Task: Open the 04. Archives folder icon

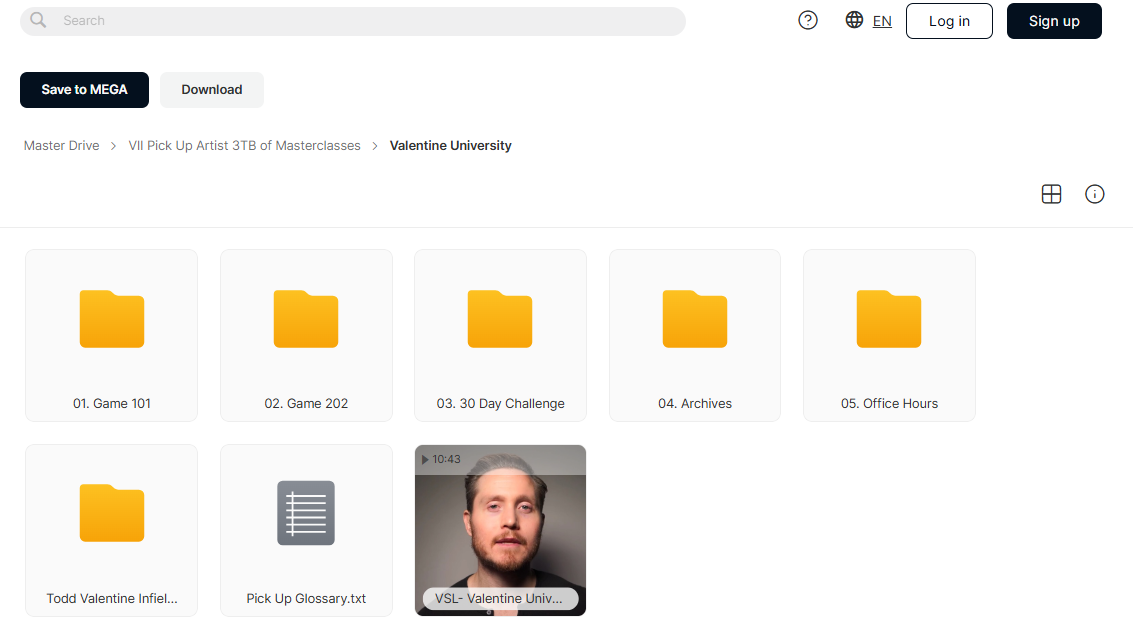Action: point(694,319)
